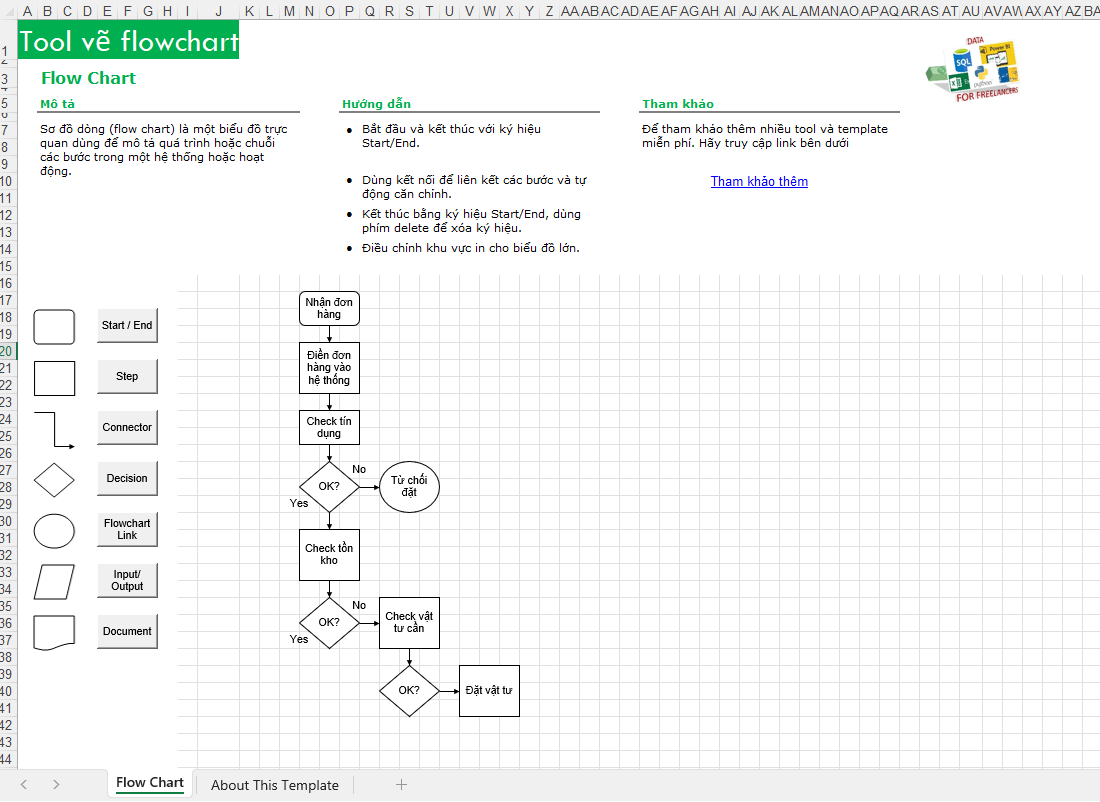1100x802 pixels.
Task: Select the elbow Connector arrow icon
Action: [x=54, y=430]
